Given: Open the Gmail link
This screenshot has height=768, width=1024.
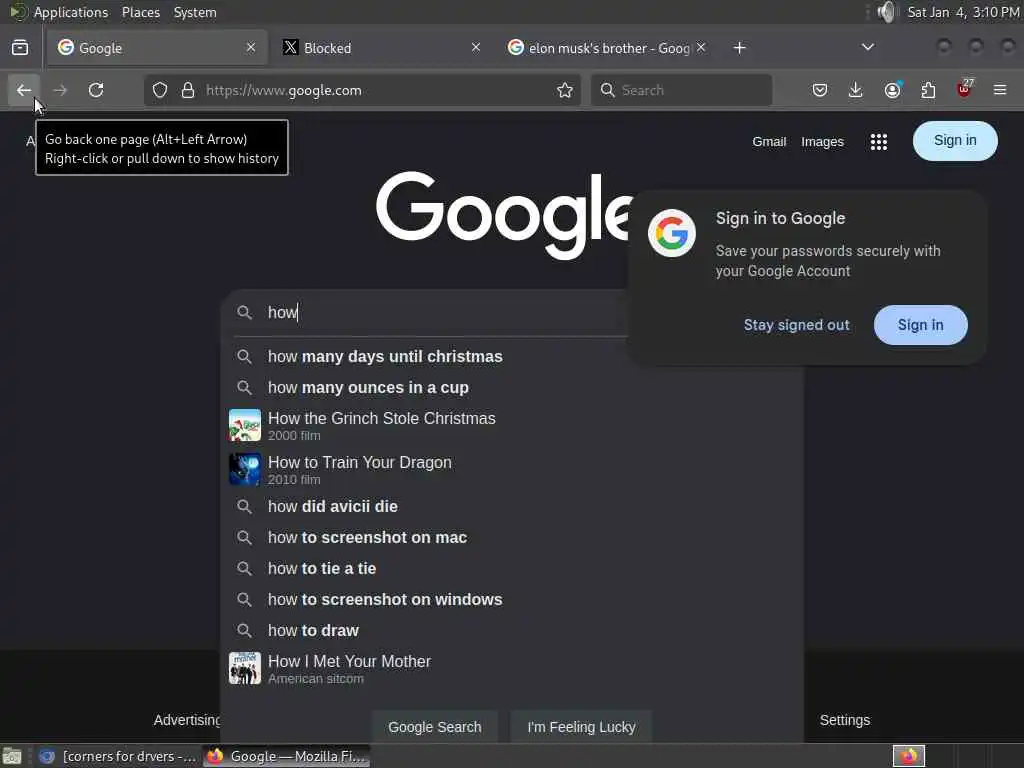Looking at the screenshot, I should [769, 142].
